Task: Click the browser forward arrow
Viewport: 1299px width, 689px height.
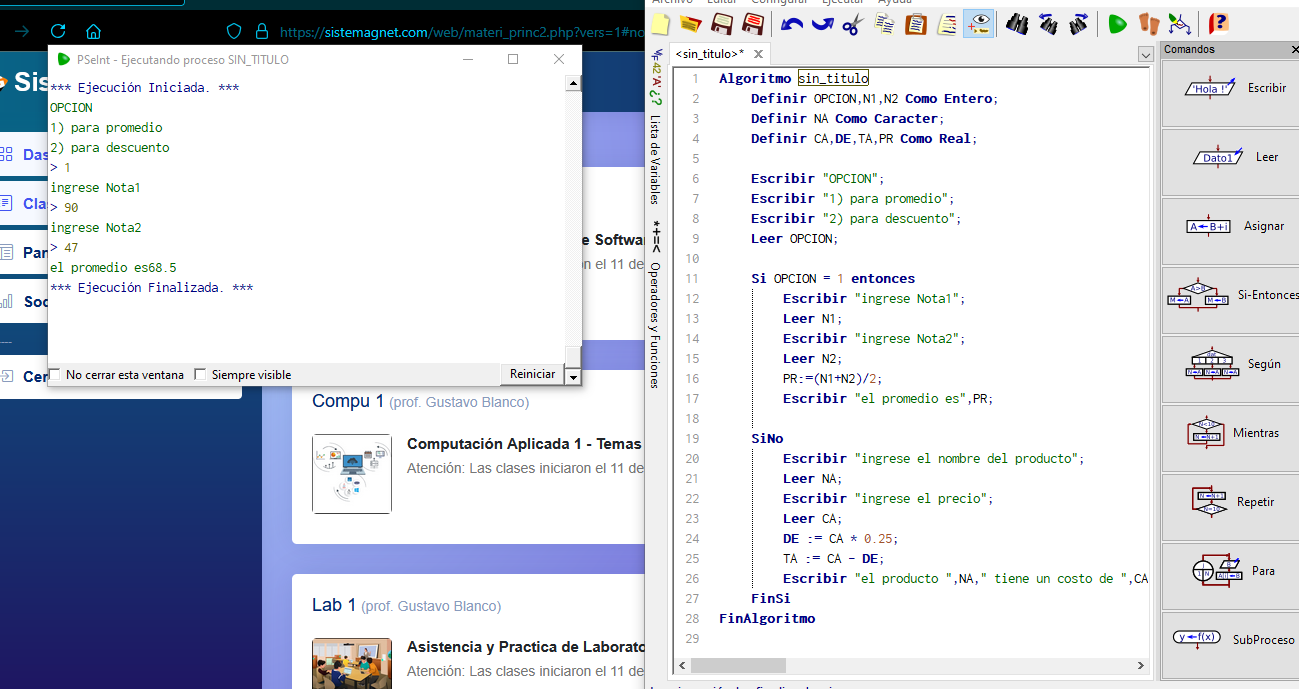Action: (x=22, y=31)
